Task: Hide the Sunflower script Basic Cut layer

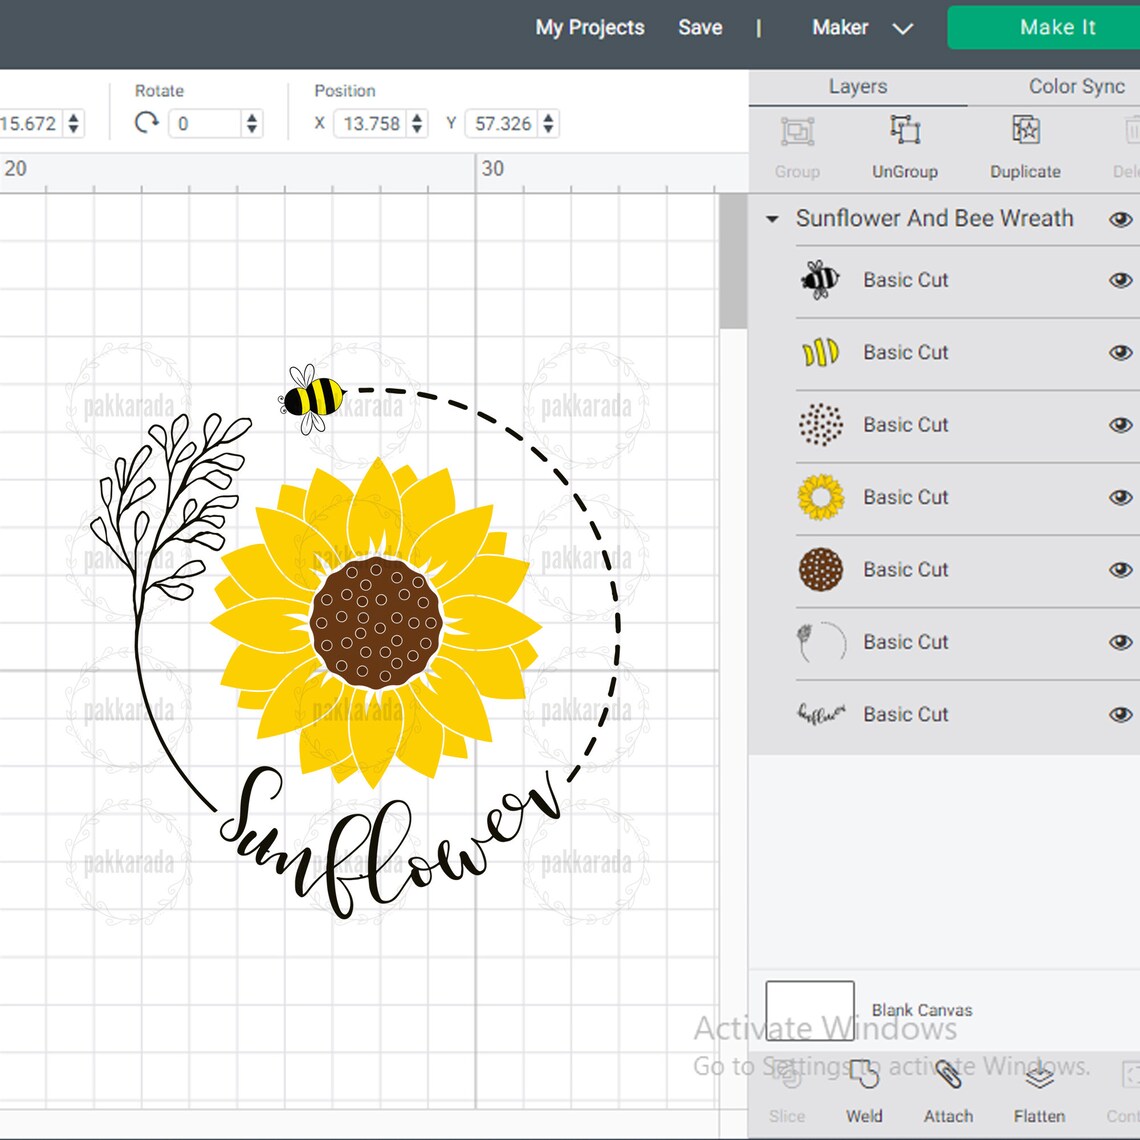Action: (x=1120, y=714)
